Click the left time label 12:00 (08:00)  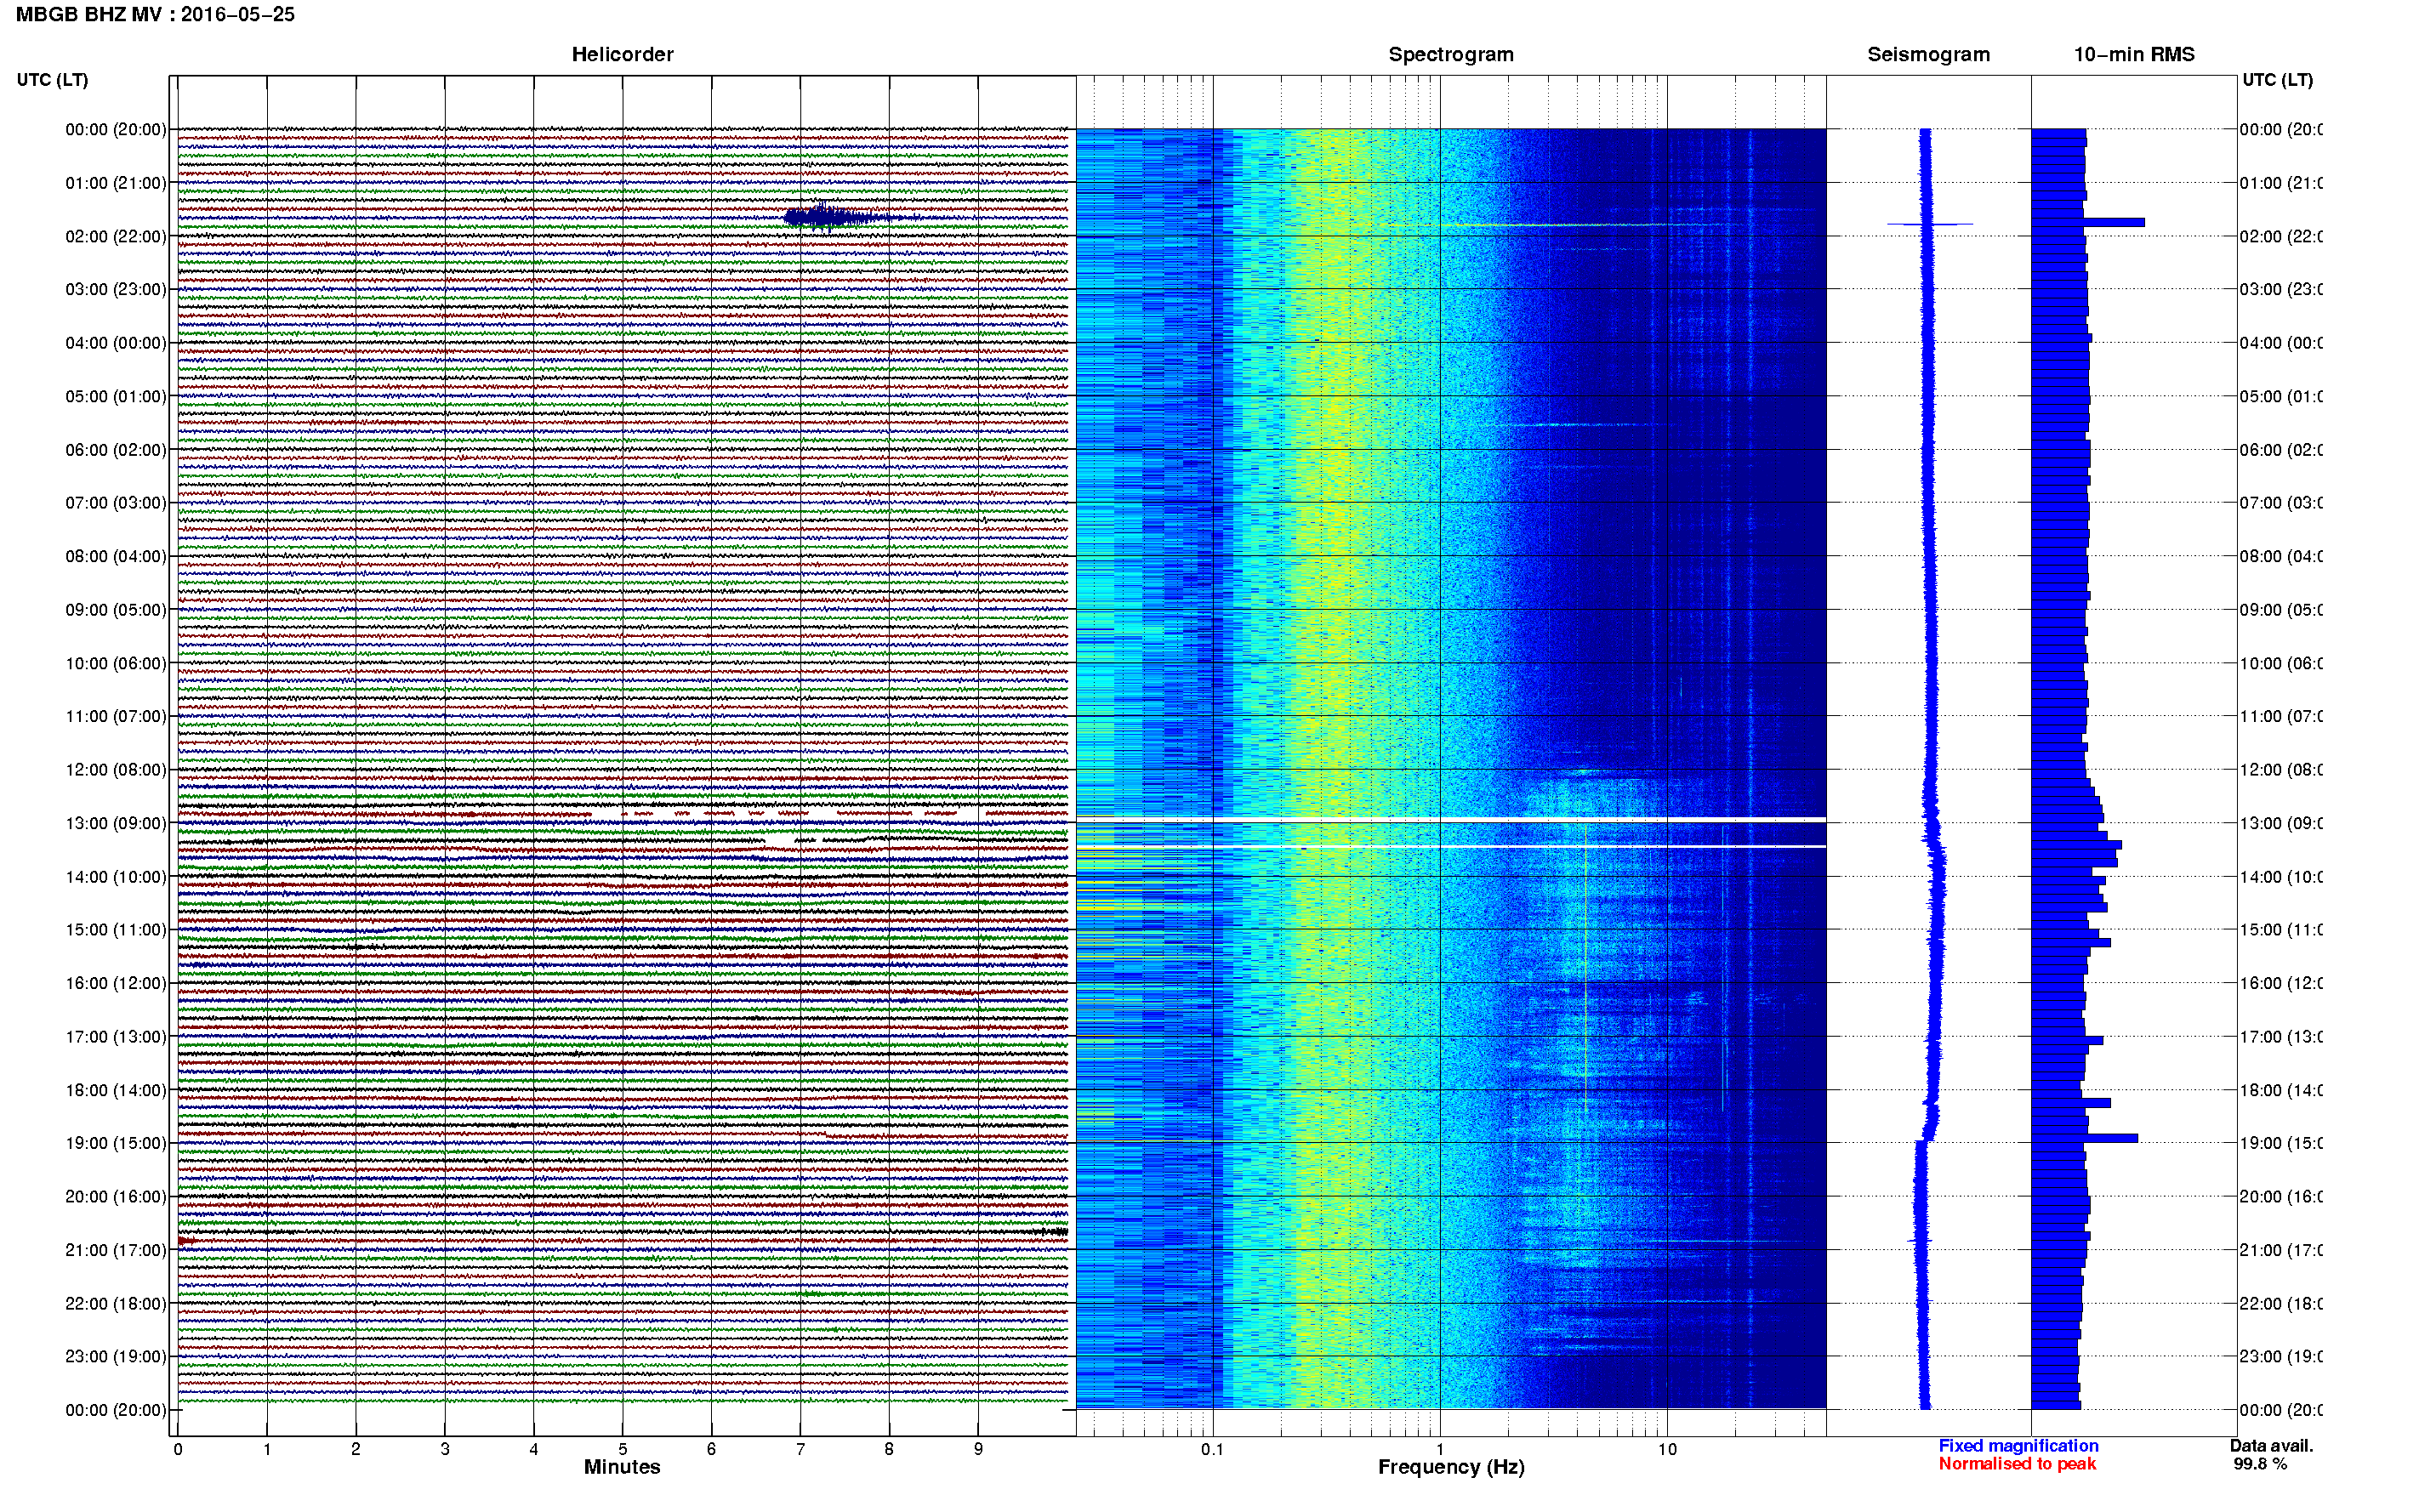[x=116, y=770]
